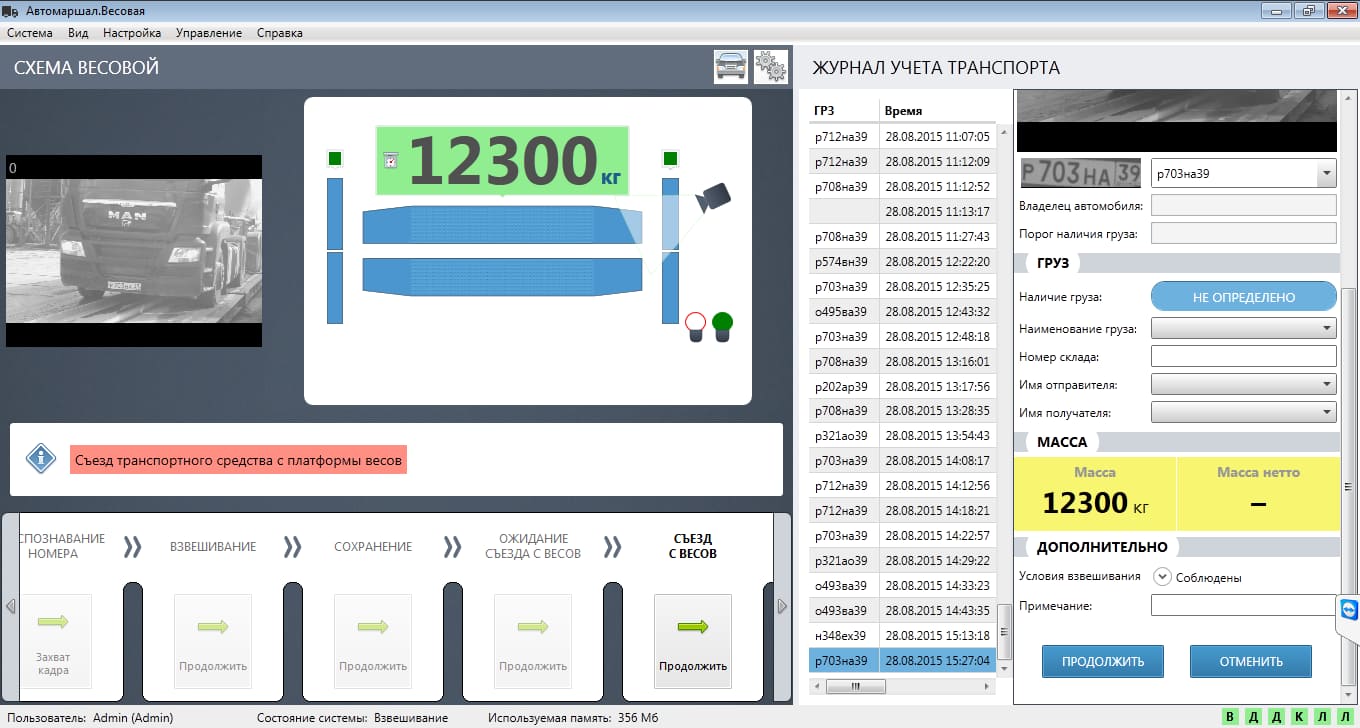Click the camera icon on scale diagram
Image resolution: width=1360 pixels, height=728 pixels.
(713, 198)
